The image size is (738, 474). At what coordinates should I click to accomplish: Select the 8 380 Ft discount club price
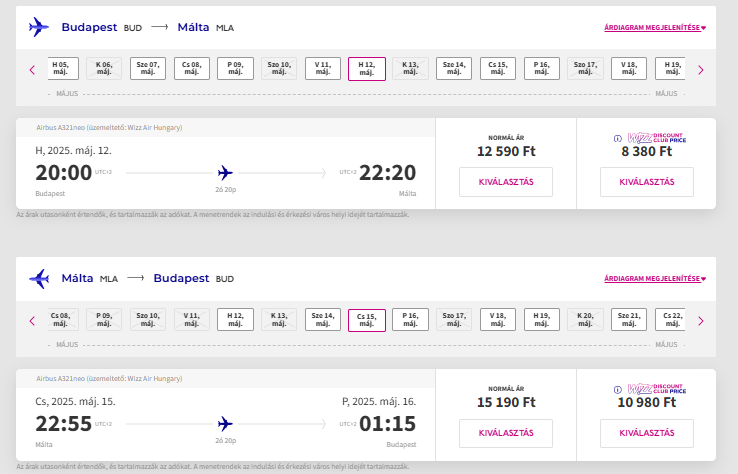647,182
